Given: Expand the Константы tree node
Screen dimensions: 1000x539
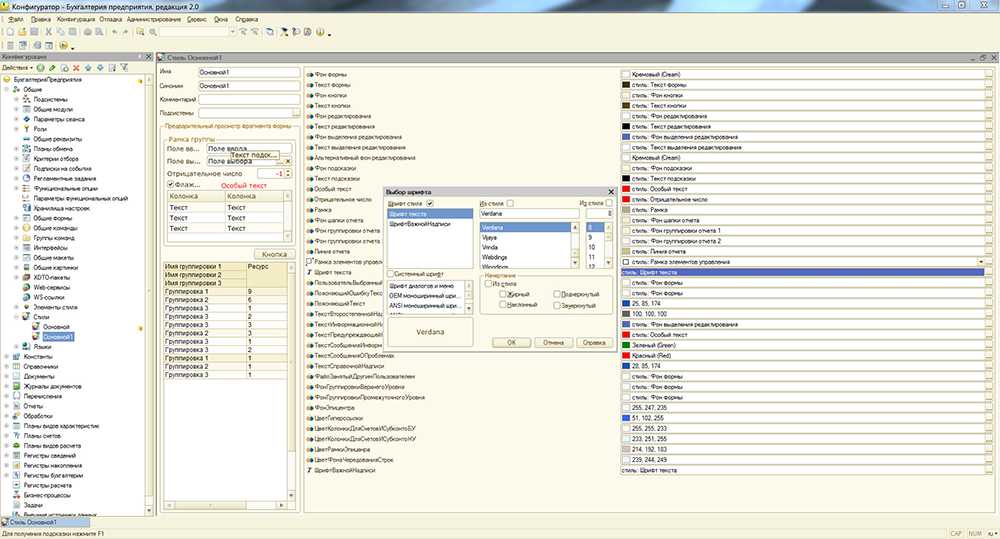Looking at the screenshot, I should (7, 355).
